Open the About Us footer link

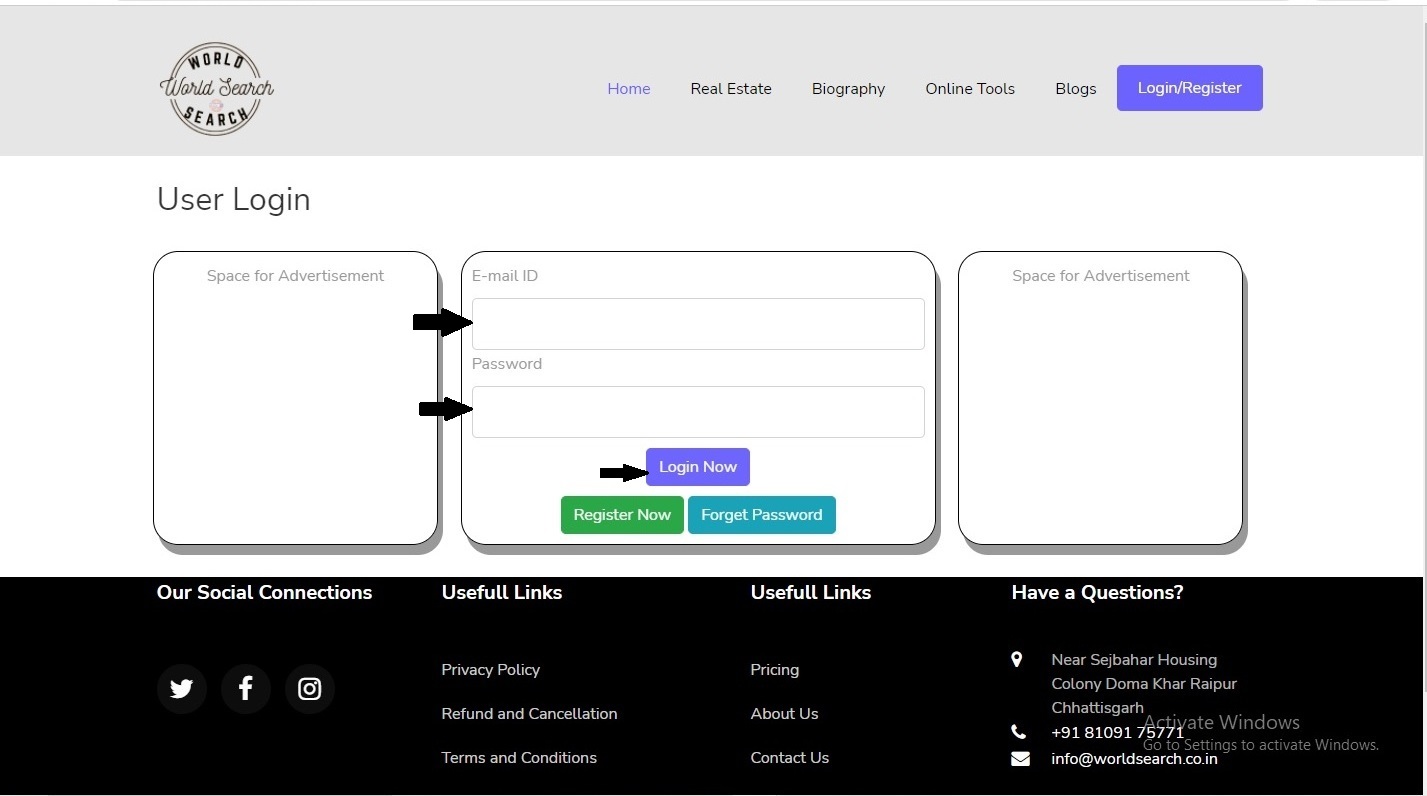click(x=784, y=714)
